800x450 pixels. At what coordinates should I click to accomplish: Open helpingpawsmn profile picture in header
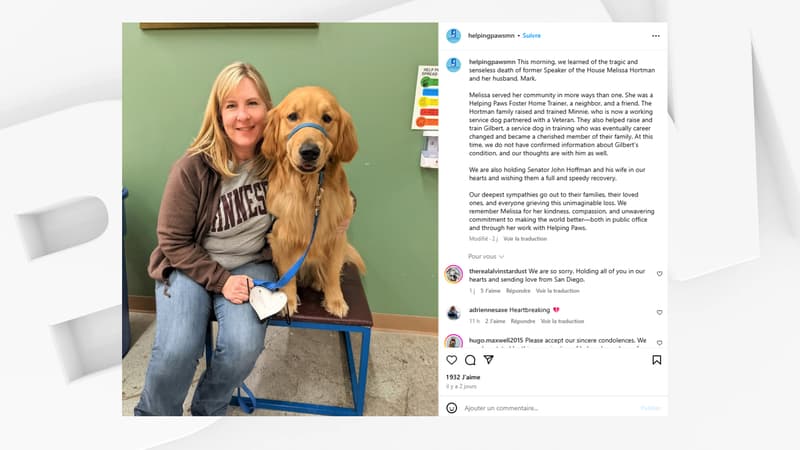point(454,36)
